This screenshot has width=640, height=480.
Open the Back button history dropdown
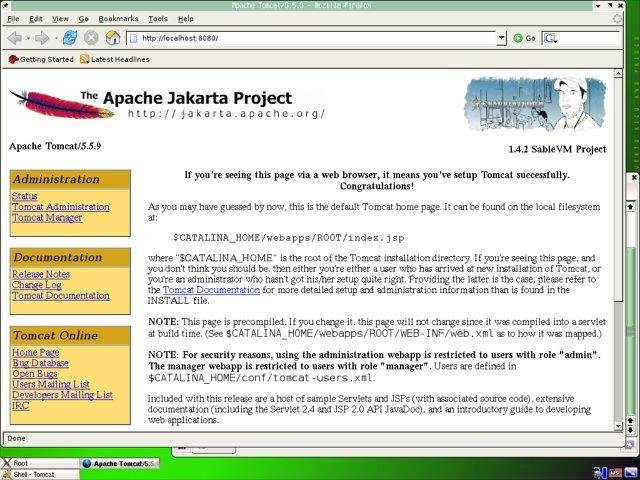[x=28, y=38]
